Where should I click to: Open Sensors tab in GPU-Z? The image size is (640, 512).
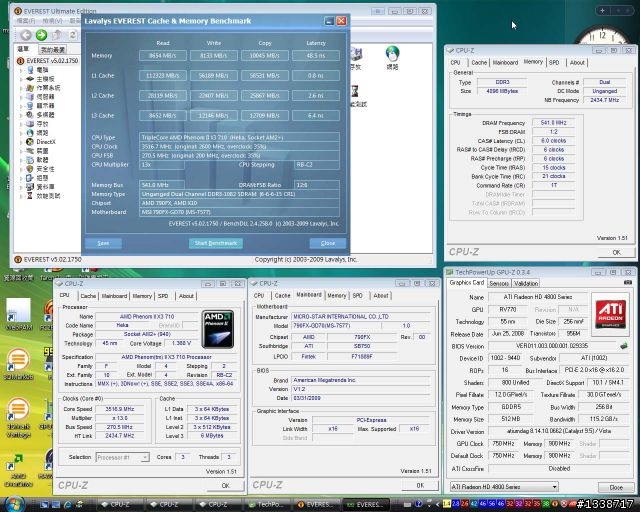point(499,283)
